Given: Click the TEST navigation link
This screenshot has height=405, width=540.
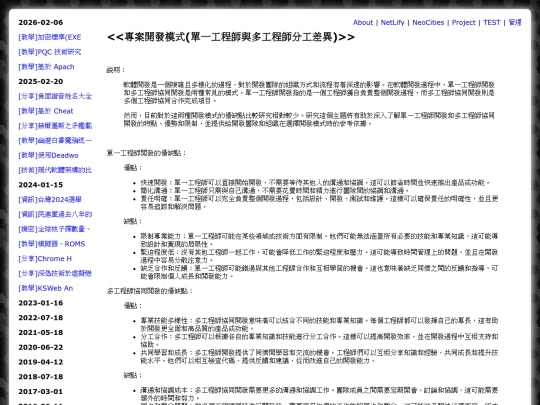Looking at the screenshot, I should [x=491, y=22].
